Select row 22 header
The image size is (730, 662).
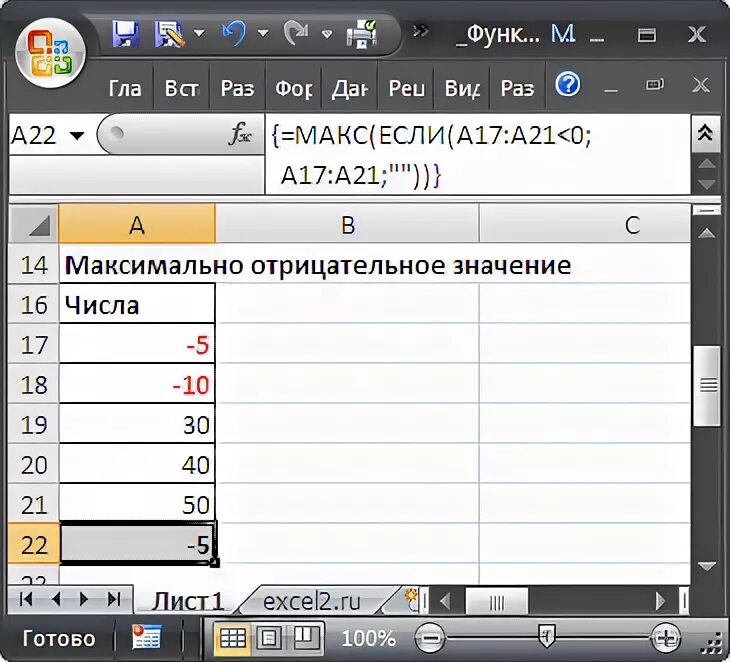34,545
